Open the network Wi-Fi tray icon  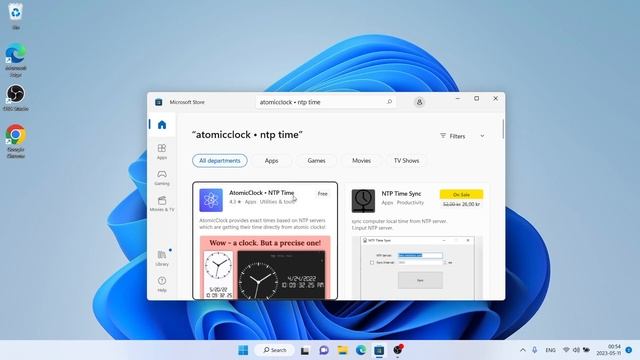tap(566, 350)
